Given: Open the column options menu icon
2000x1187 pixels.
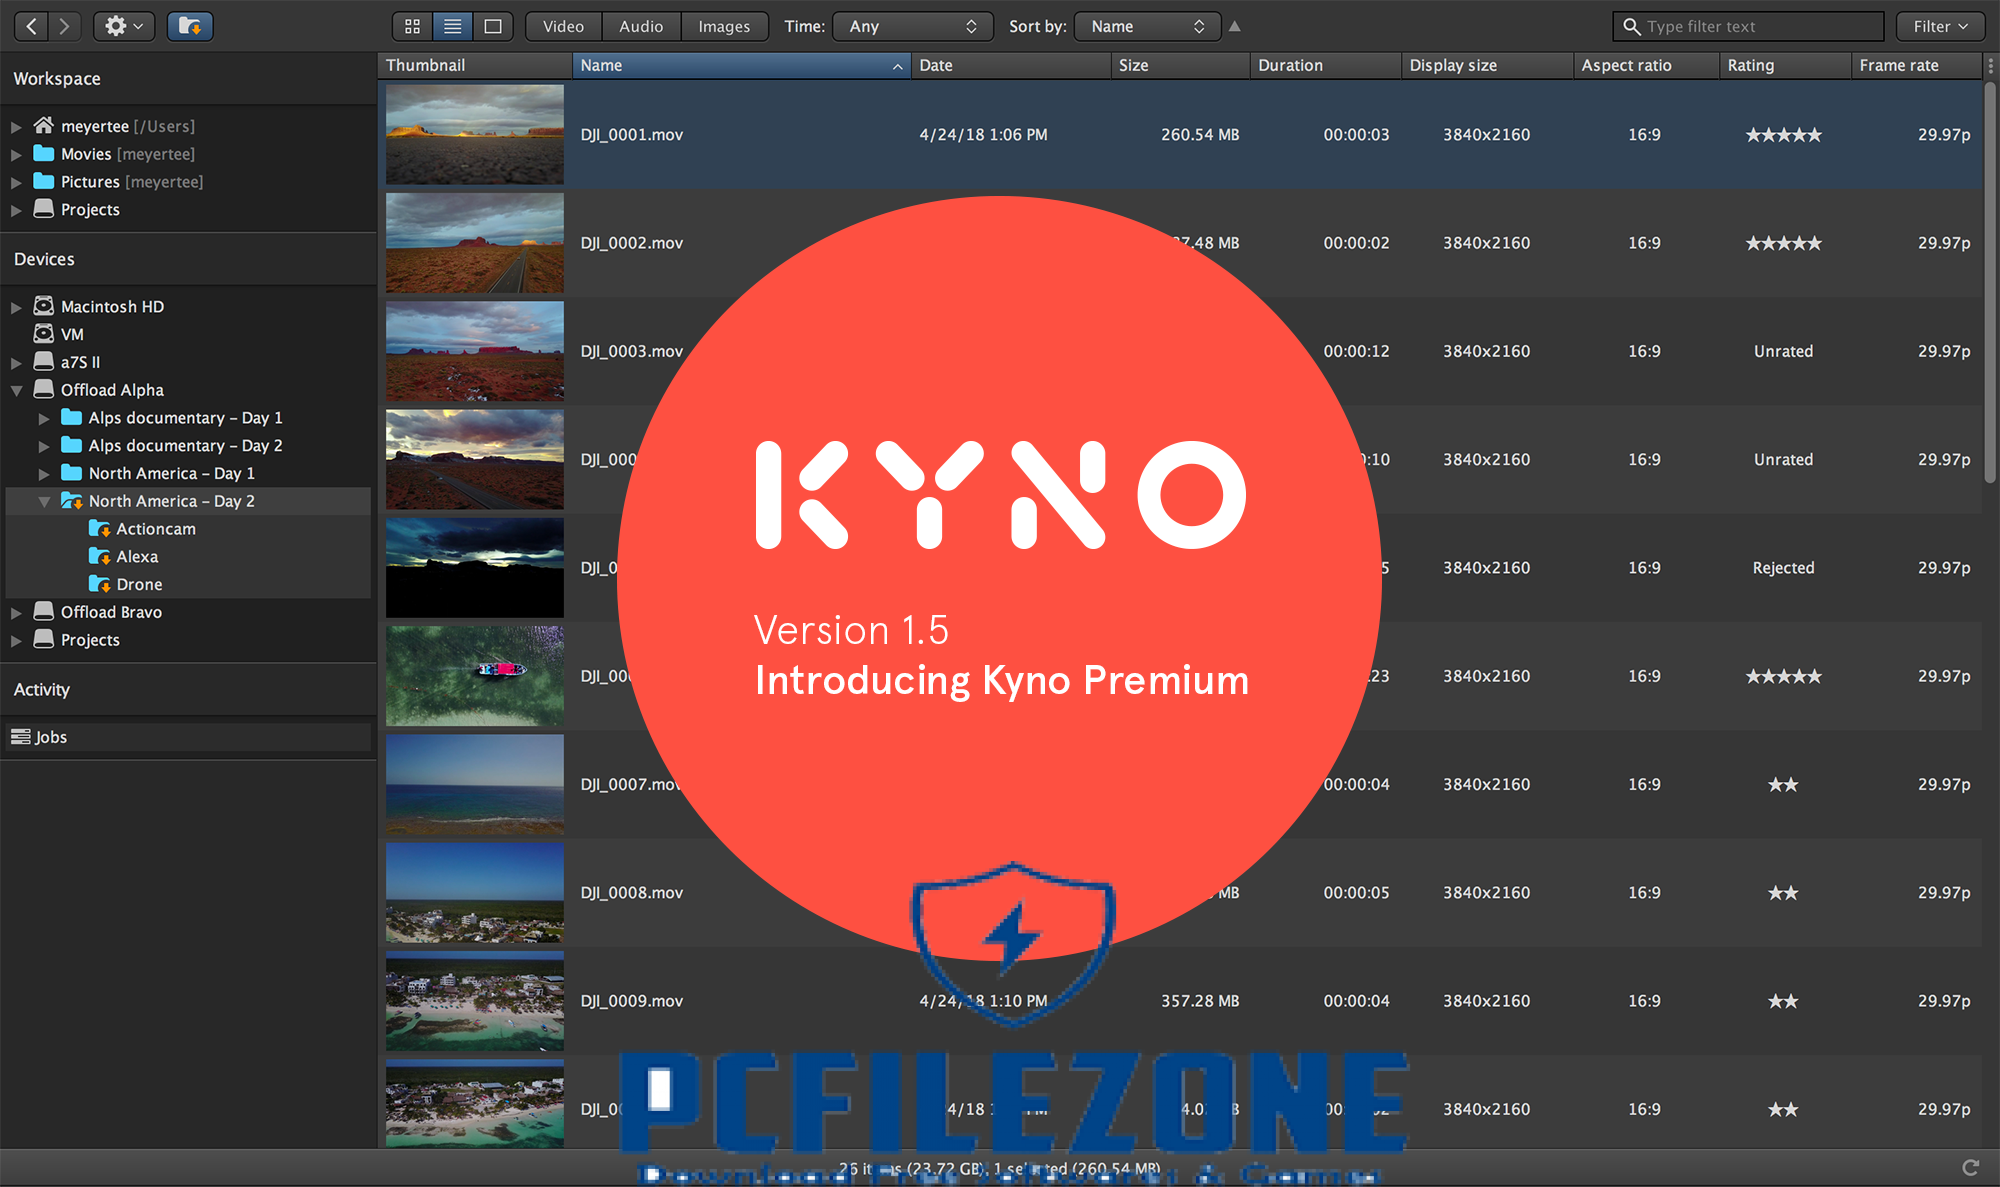Looking at the screenshot, I should point(1990,65).
